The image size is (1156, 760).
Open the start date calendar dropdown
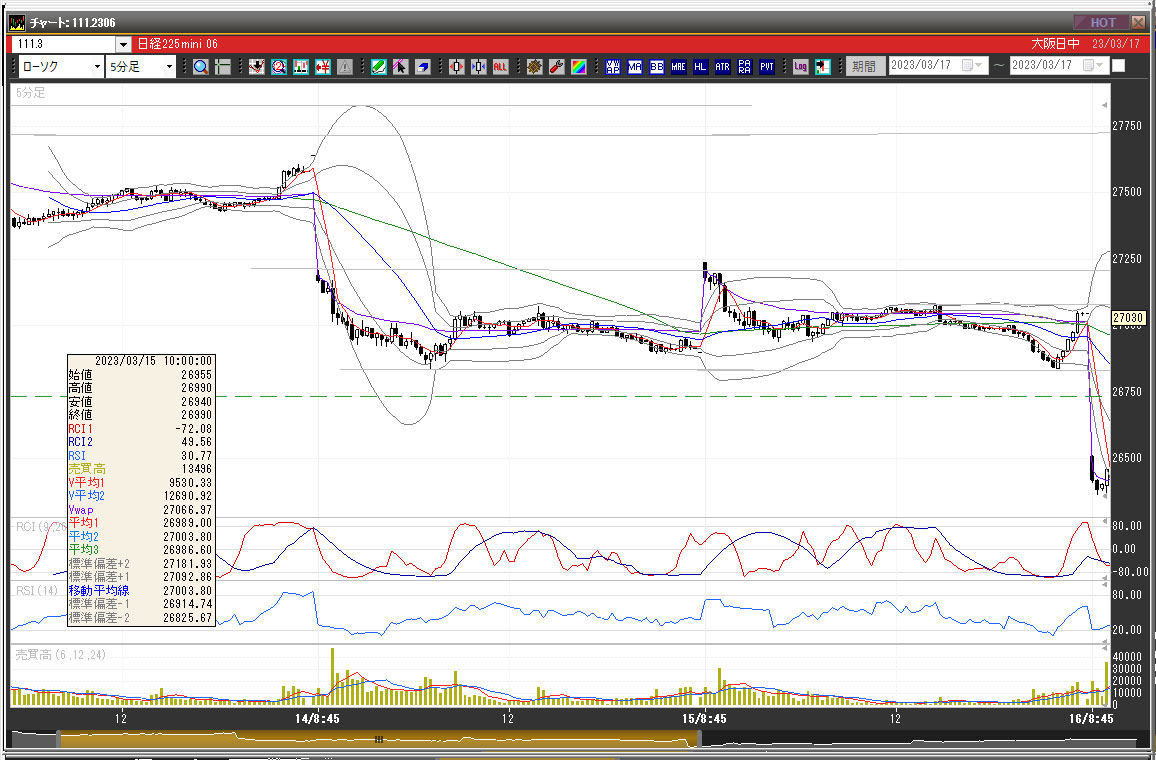(x=972, y=66)
